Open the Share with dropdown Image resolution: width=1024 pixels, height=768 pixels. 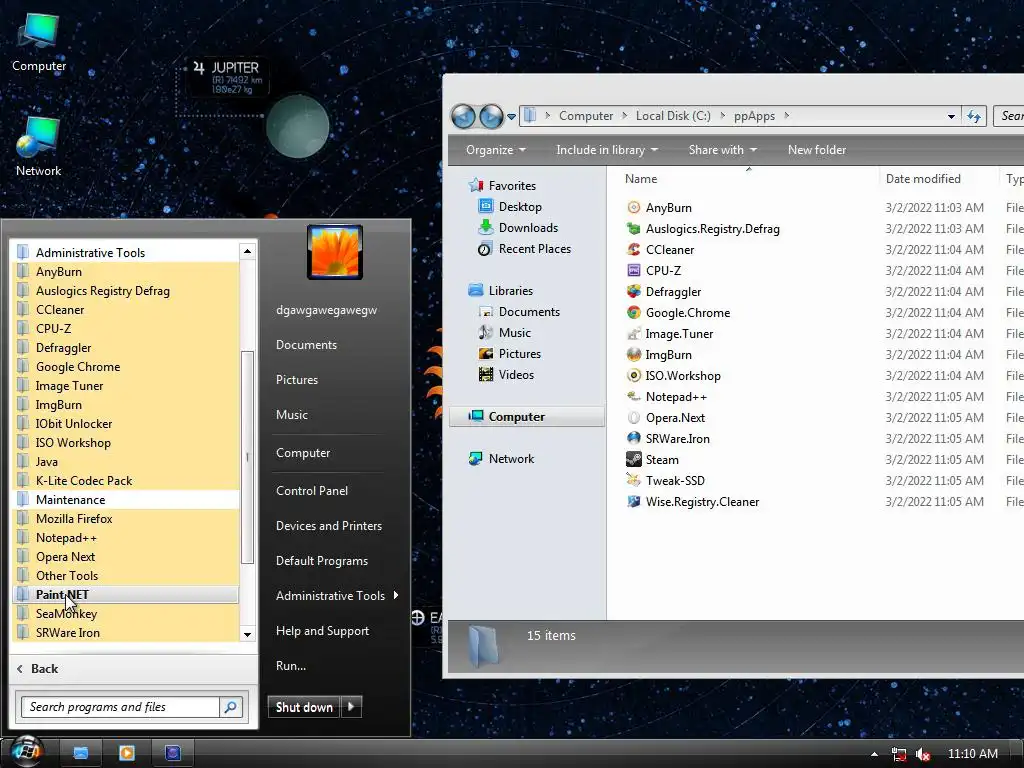[722, 150]
